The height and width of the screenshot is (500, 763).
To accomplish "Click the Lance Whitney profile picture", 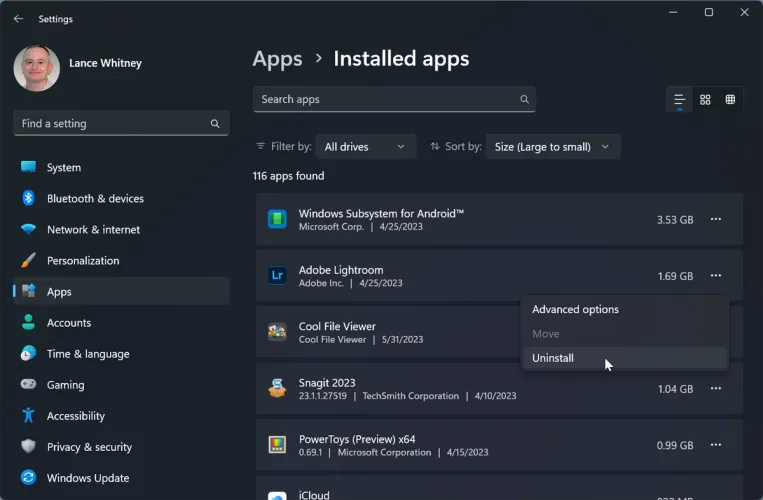I will (37, 68).
